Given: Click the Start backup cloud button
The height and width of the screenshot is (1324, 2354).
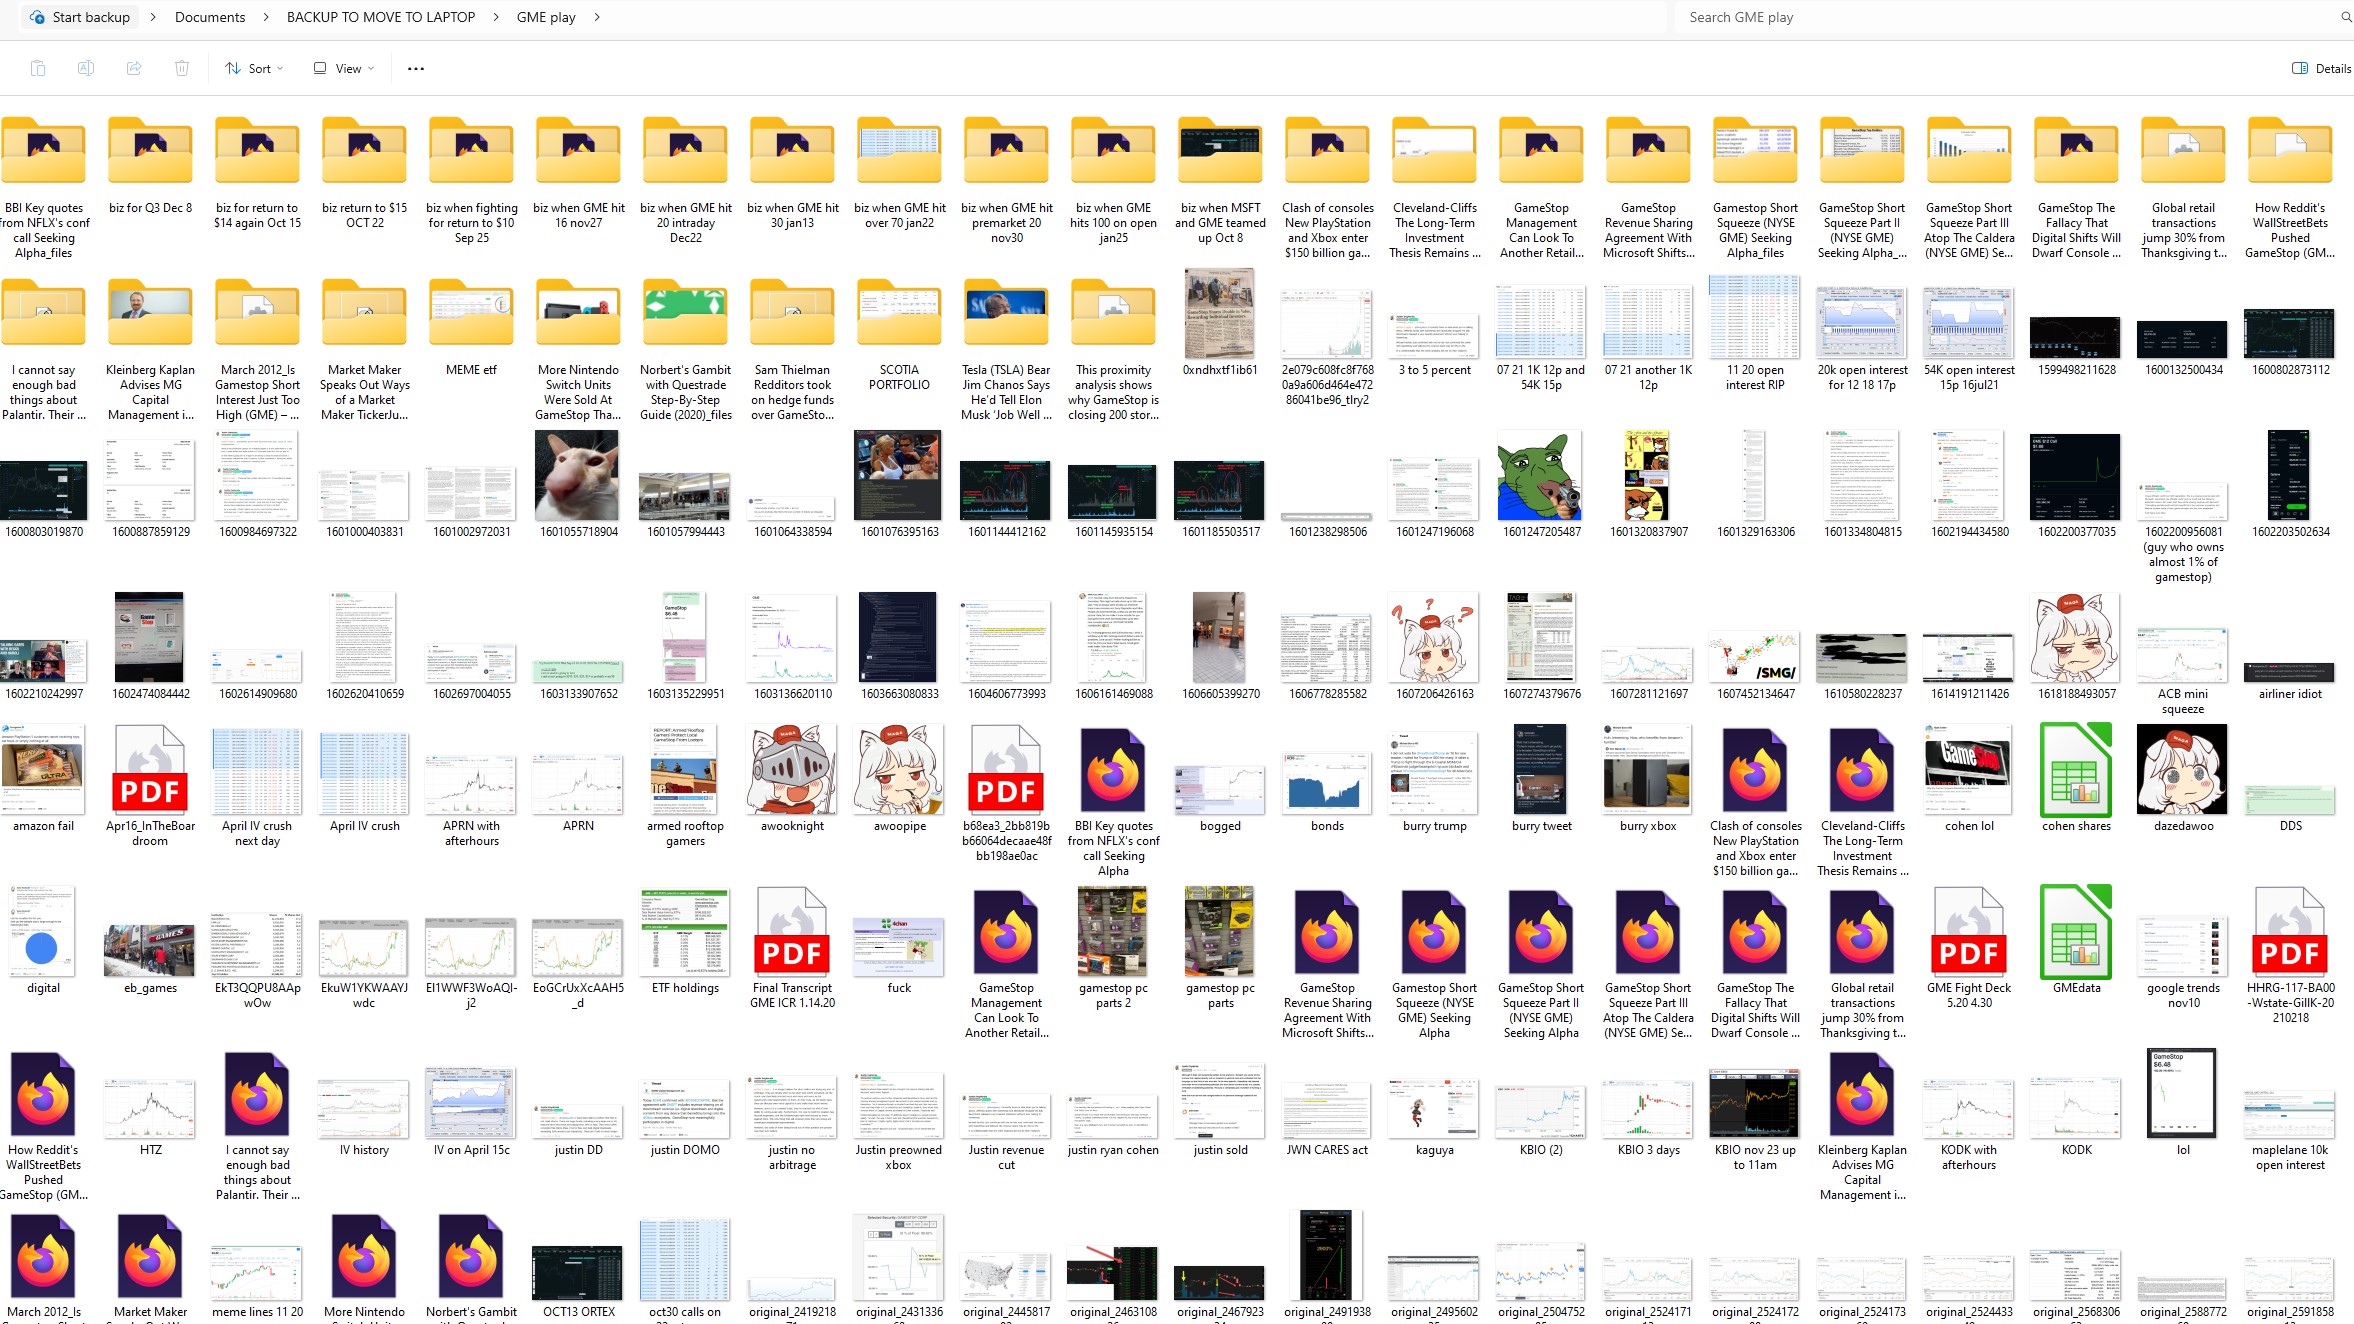Looking at the screenshot, I should coord(80,17).
